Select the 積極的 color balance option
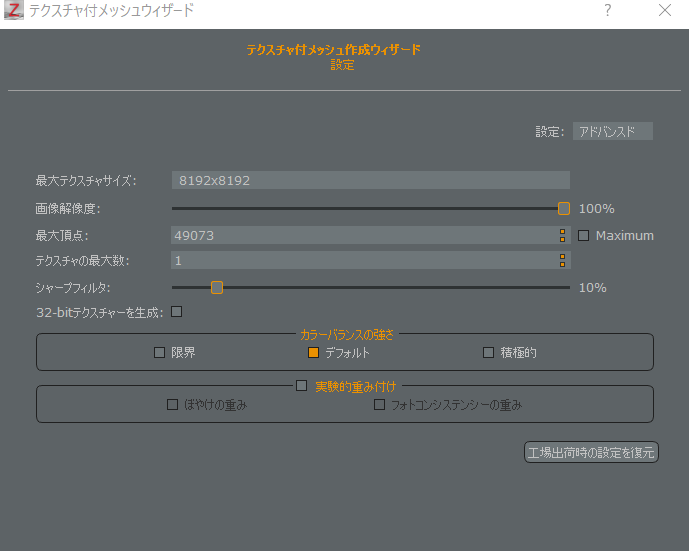 tap(488, 352)
